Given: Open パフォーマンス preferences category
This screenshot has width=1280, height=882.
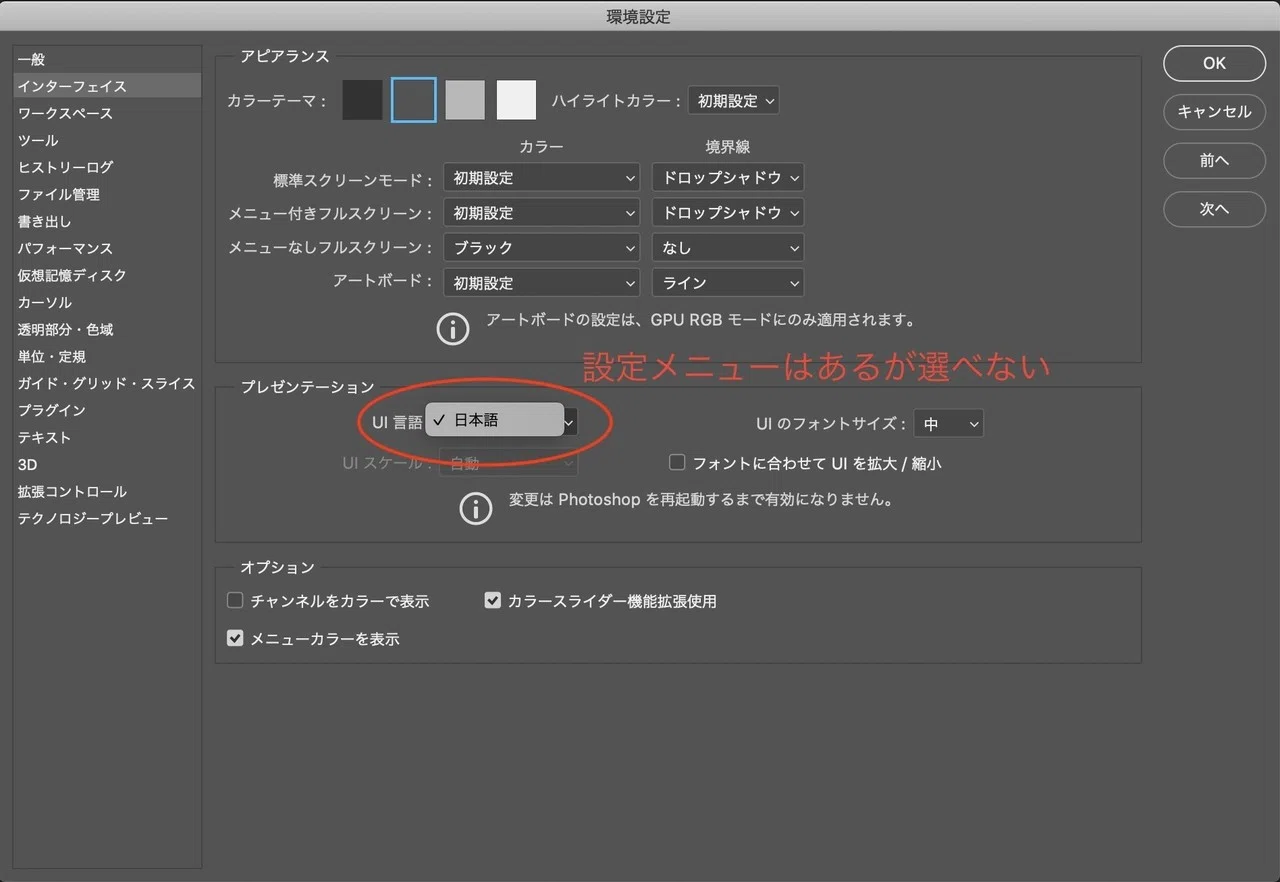Looking at the screenshot, I should pyautogui.click(x=107, y=249).
